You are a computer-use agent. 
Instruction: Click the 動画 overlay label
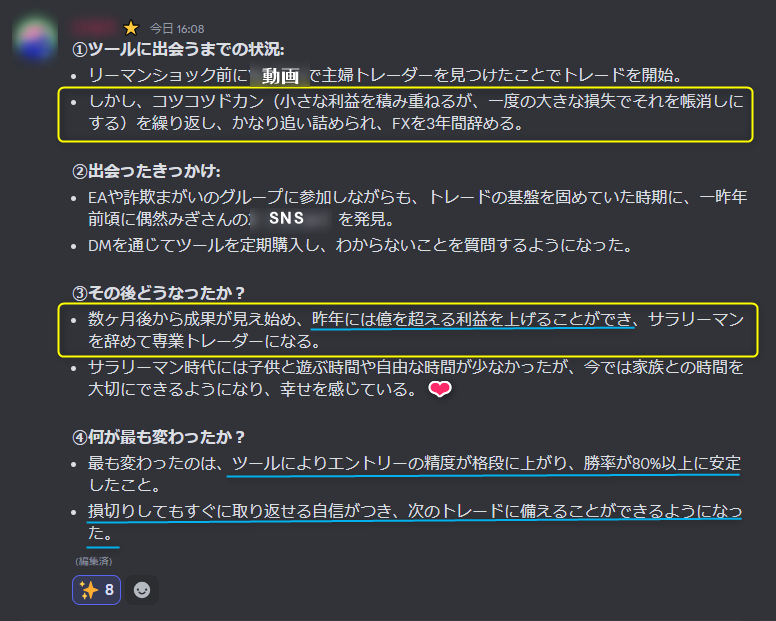(280, 76)
